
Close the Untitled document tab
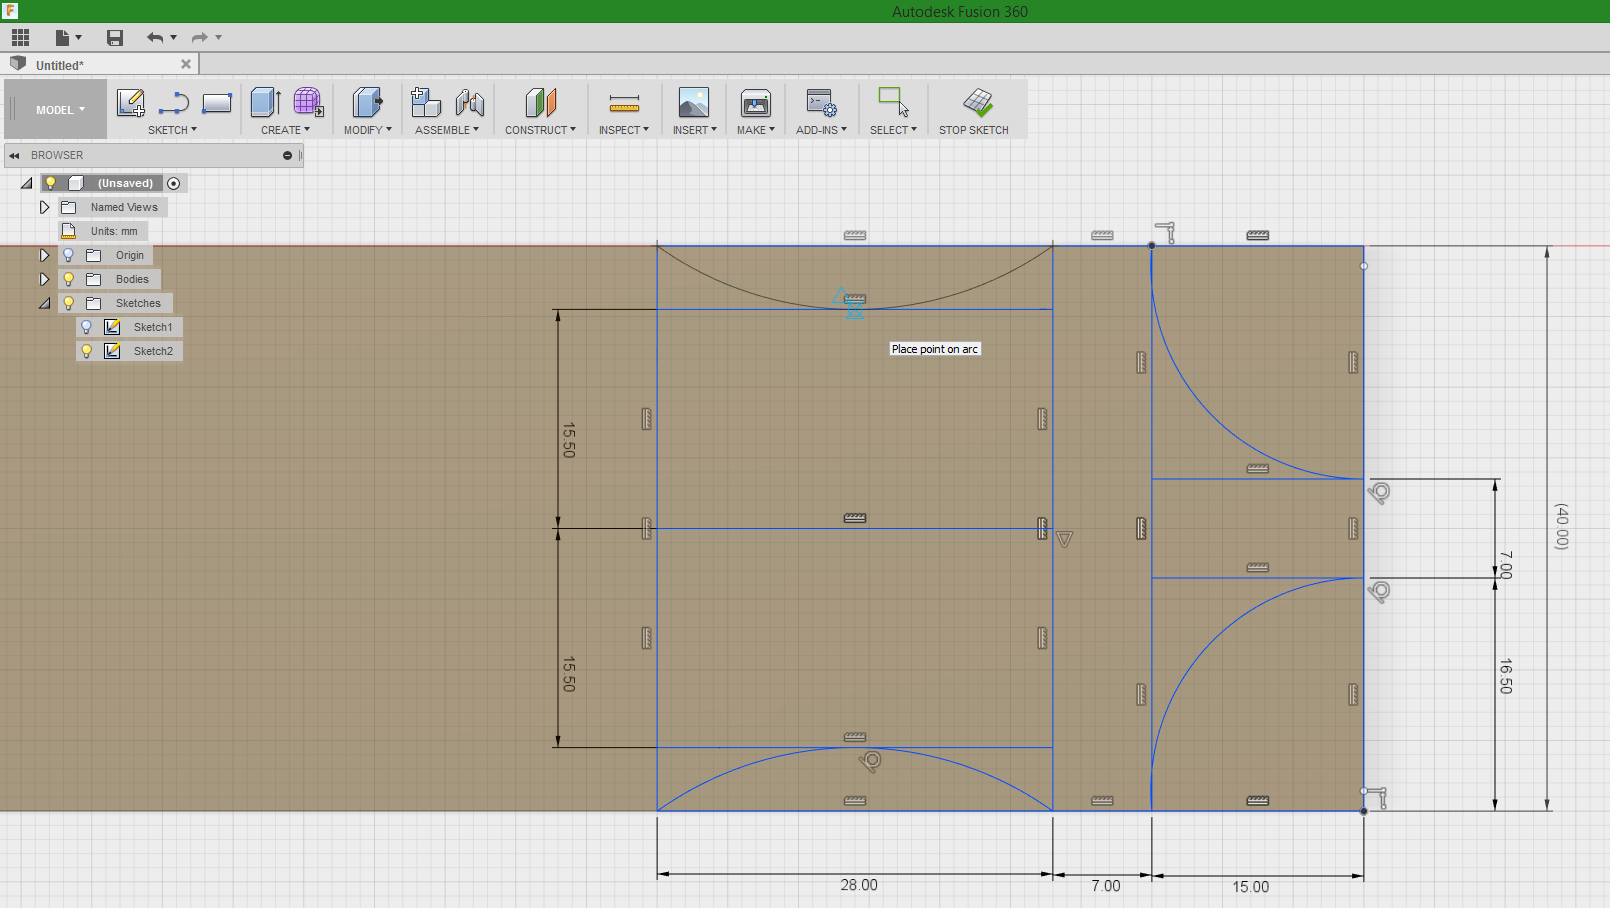[186, 64]
